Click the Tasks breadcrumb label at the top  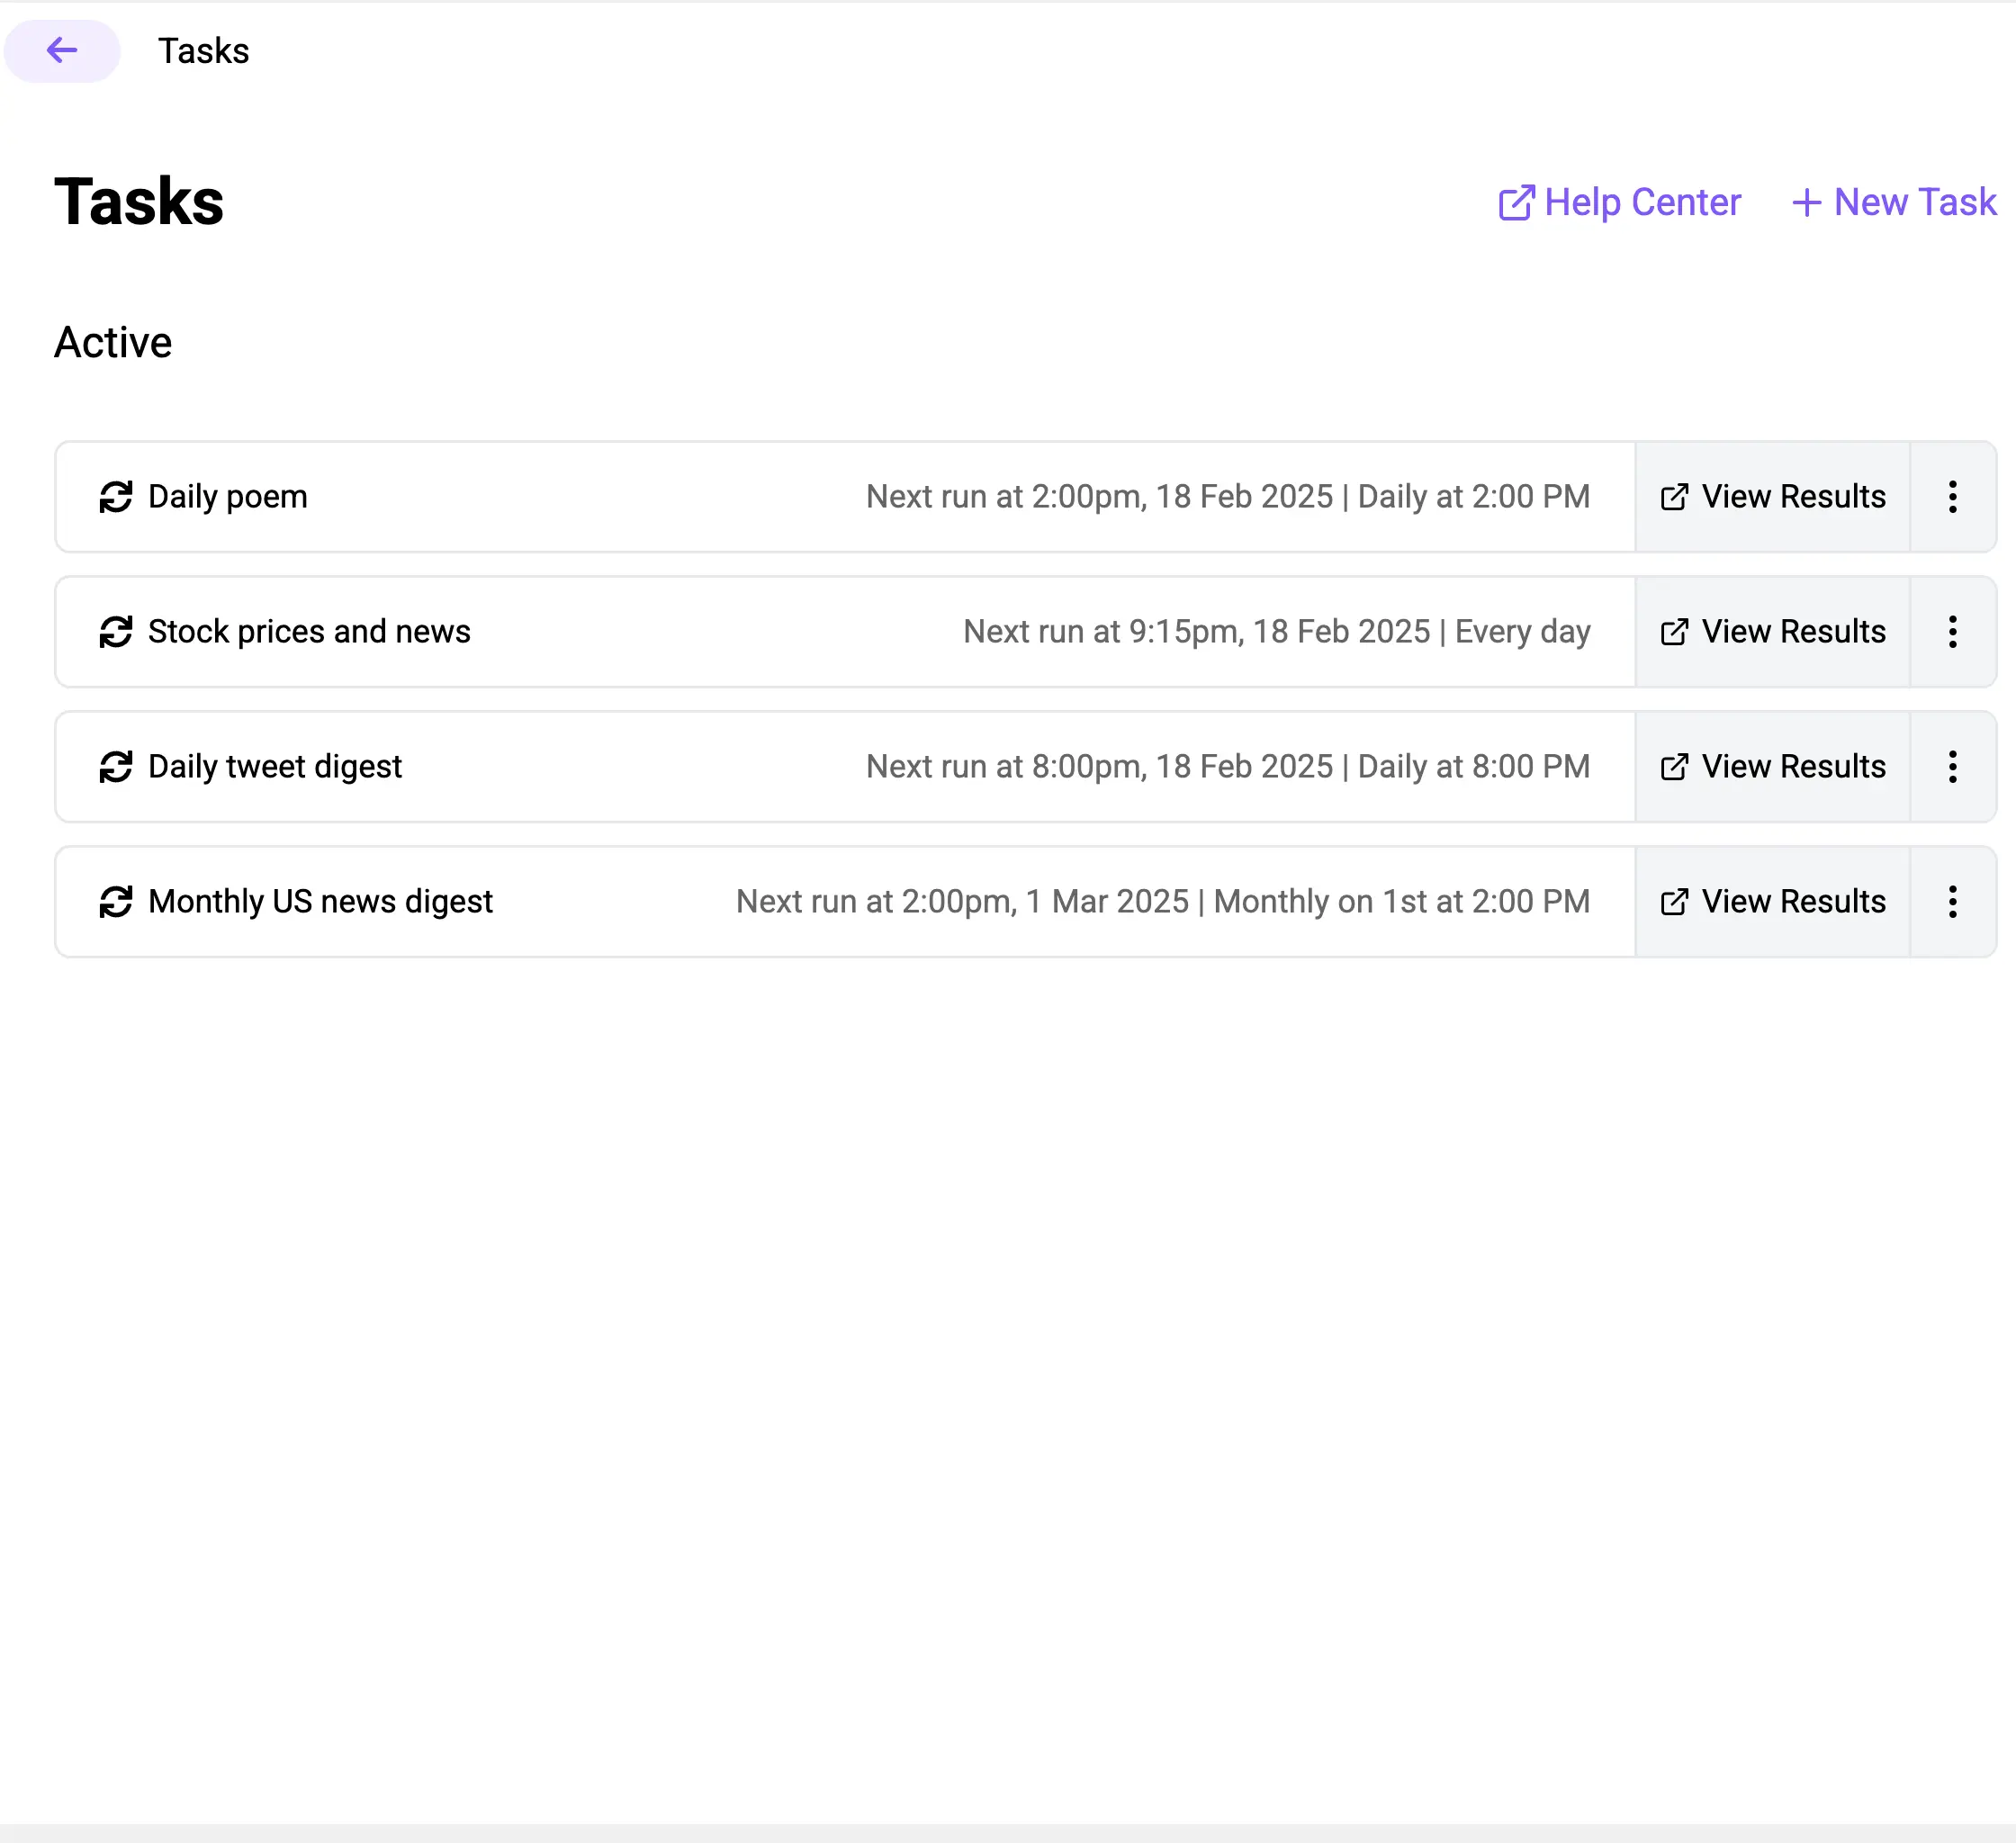tap(203, 51)
